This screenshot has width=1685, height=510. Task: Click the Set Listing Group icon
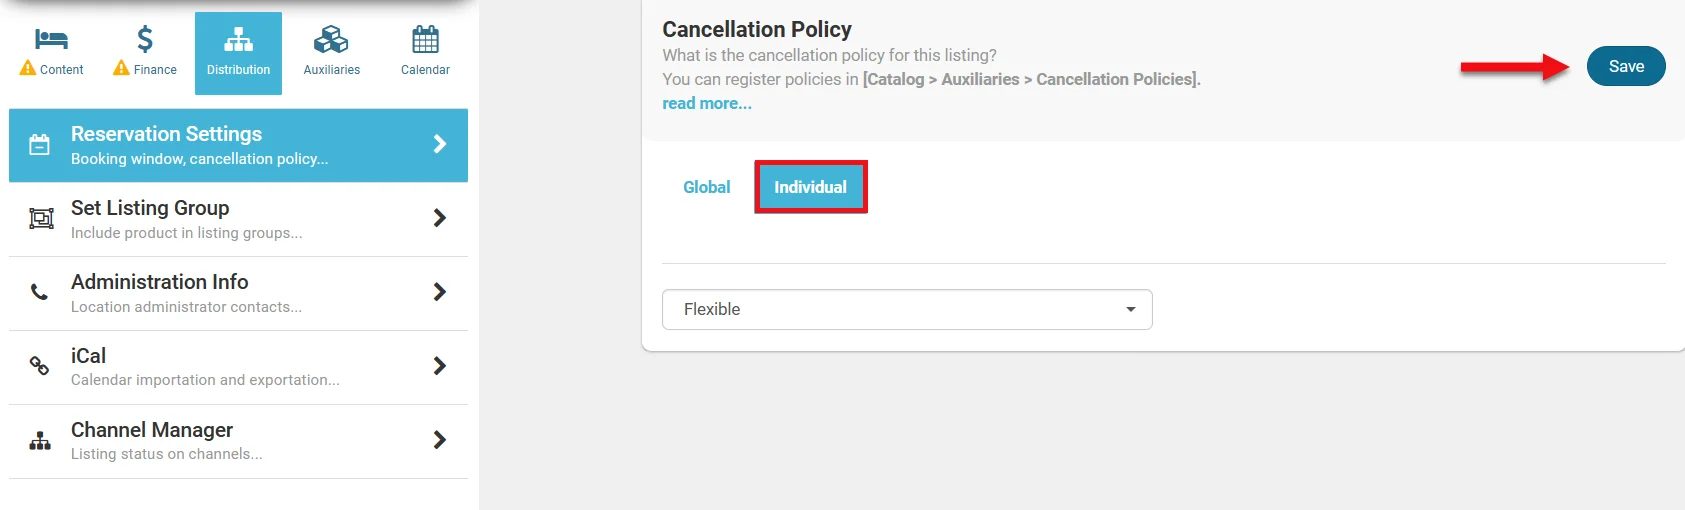[x=41, y=219]
